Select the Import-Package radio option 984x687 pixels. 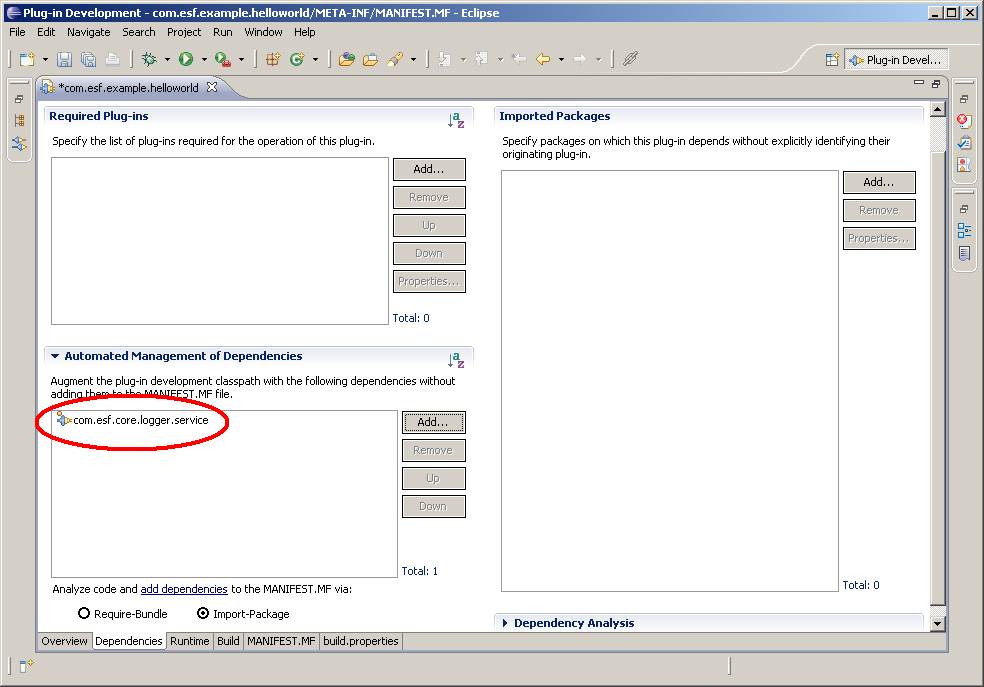coord(243,614)
